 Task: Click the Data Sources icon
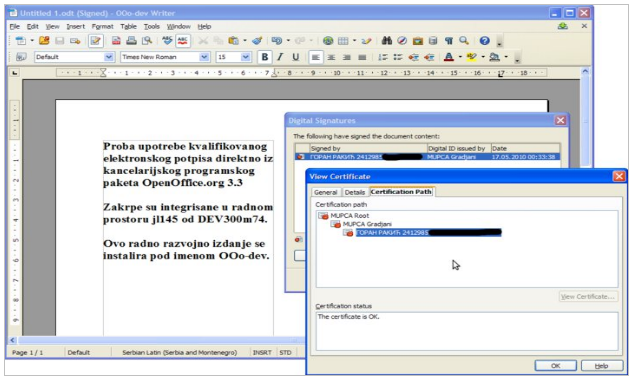[433, 41]
